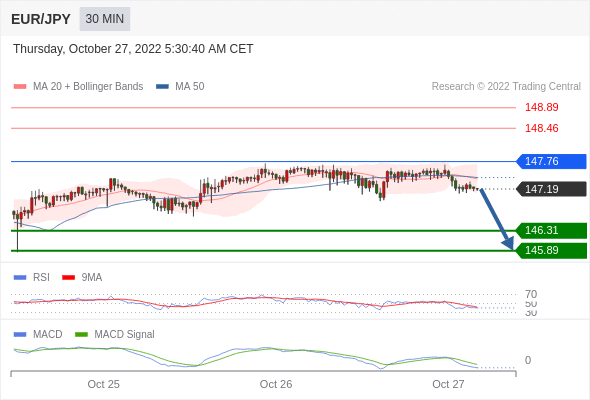Click the Oct 27 date axis label

tap(448, 384)
